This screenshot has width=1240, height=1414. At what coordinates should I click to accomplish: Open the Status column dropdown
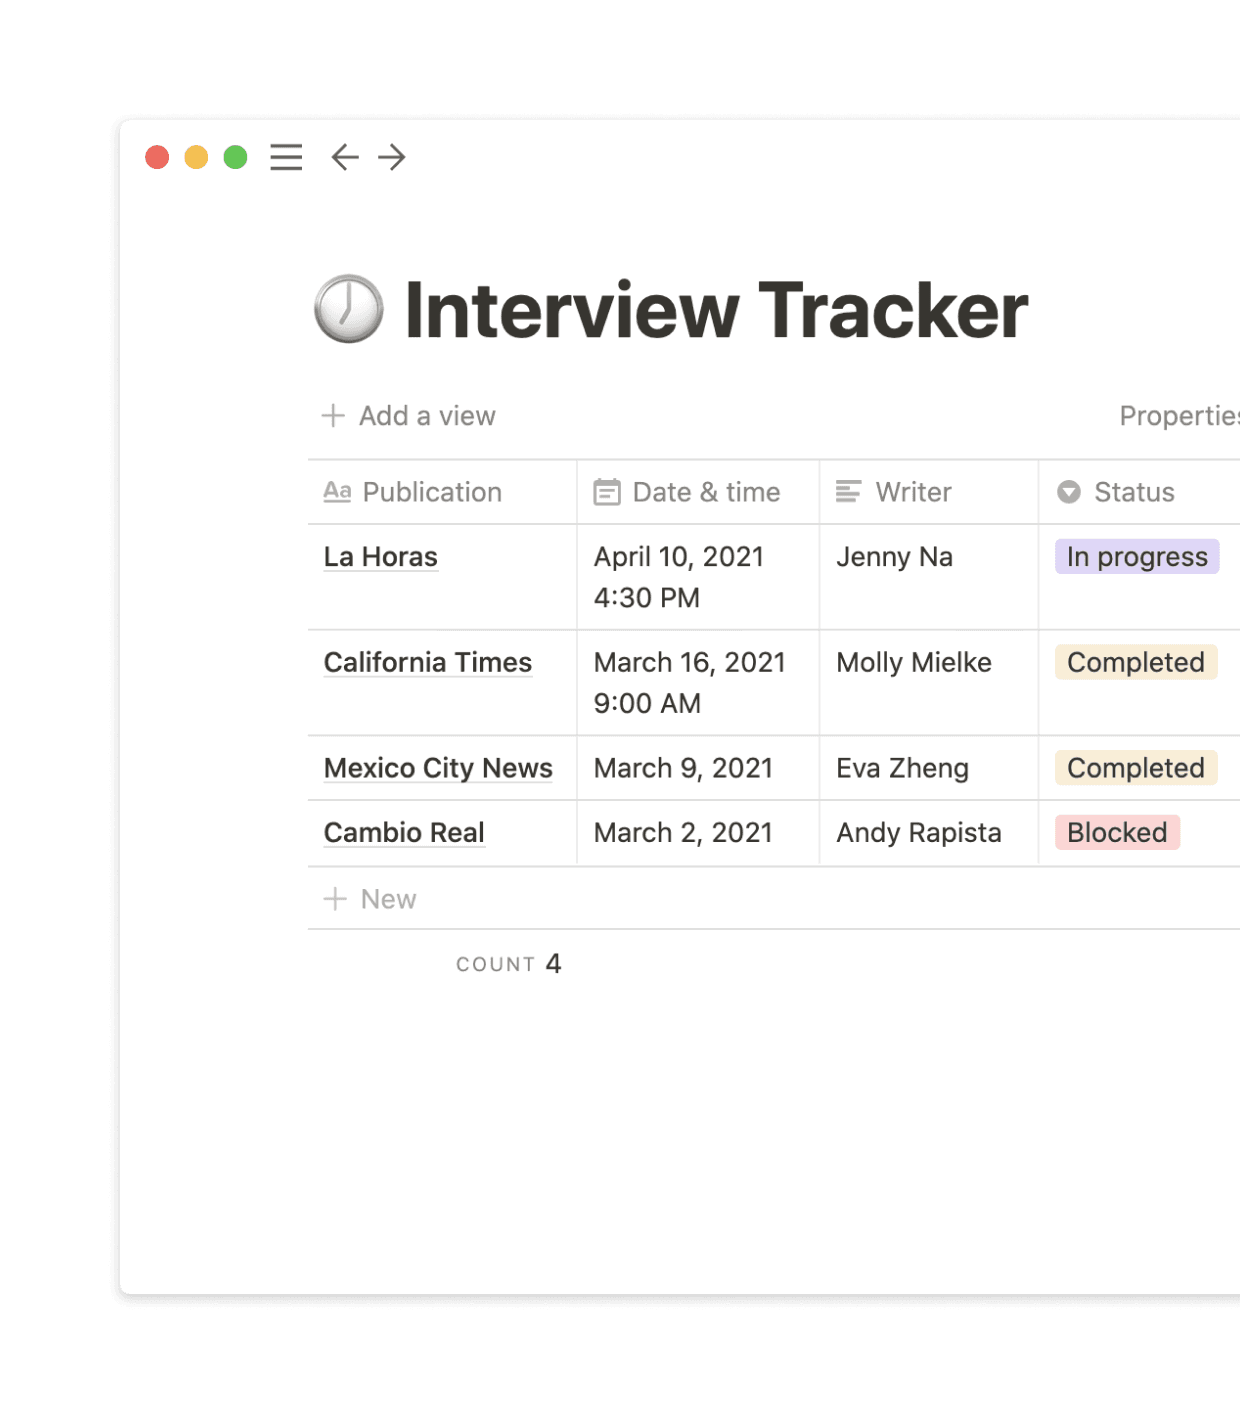pyautogui.click(x=1134, y=492)
